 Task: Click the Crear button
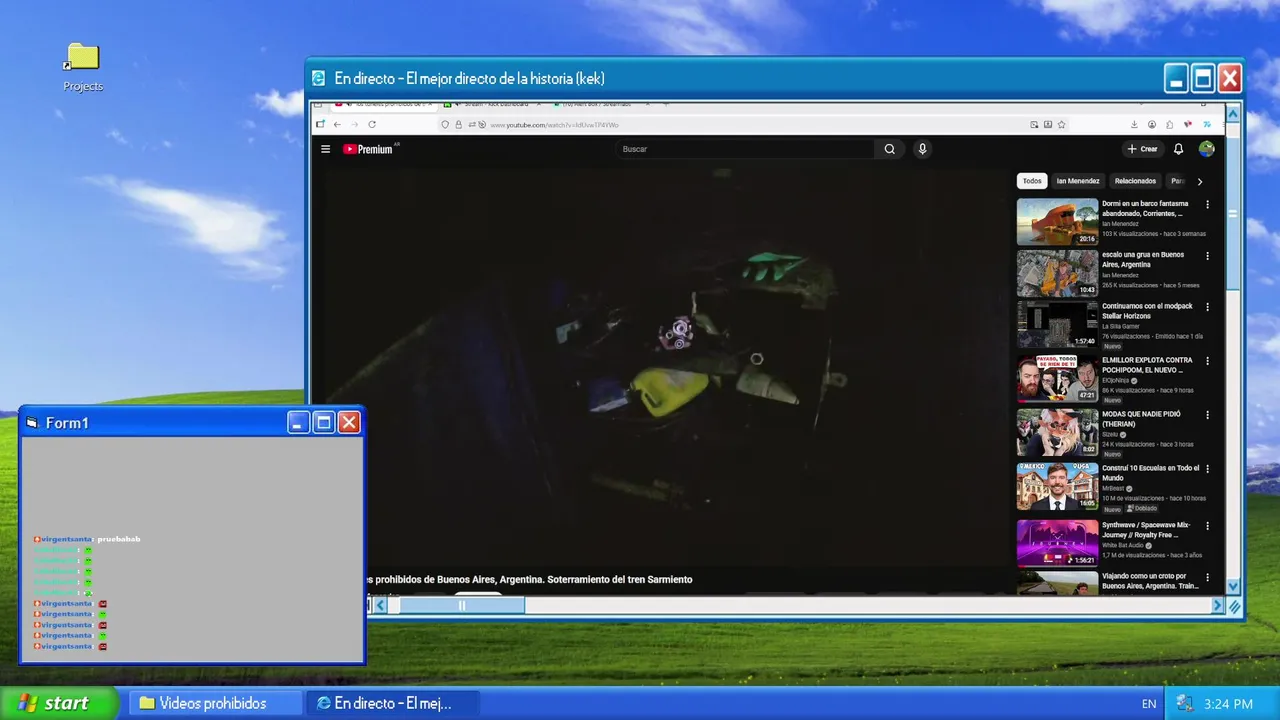point(1142,149)
